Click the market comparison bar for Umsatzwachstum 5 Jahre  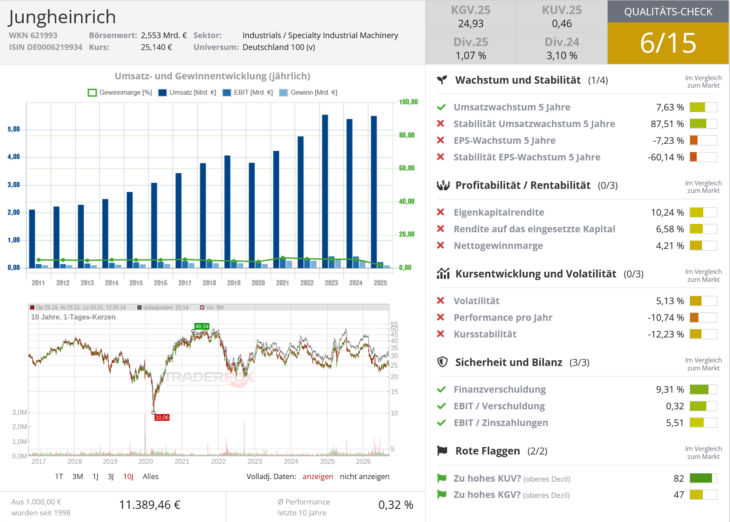coord(703,107)
